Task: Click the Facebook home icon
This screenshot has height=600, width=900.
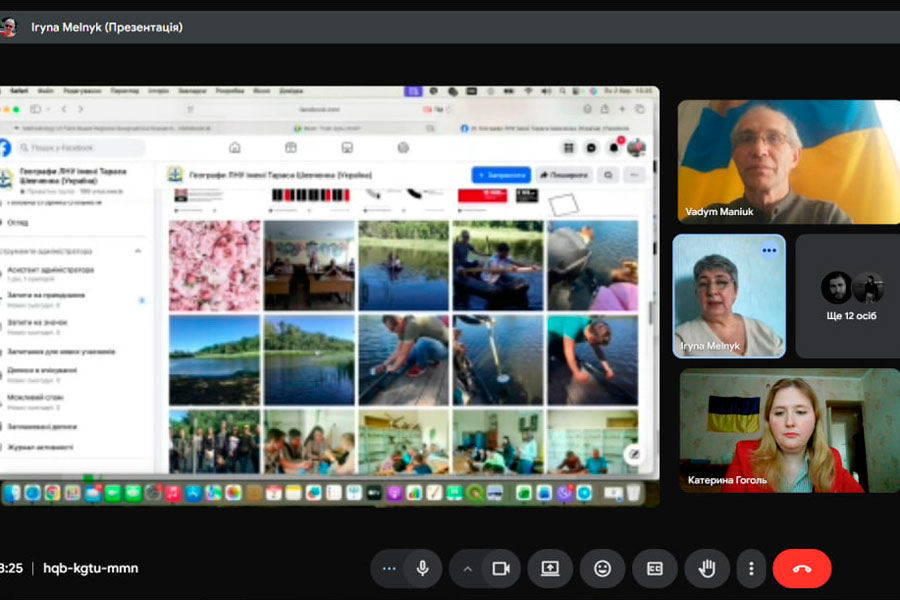Action: [235, 148]
